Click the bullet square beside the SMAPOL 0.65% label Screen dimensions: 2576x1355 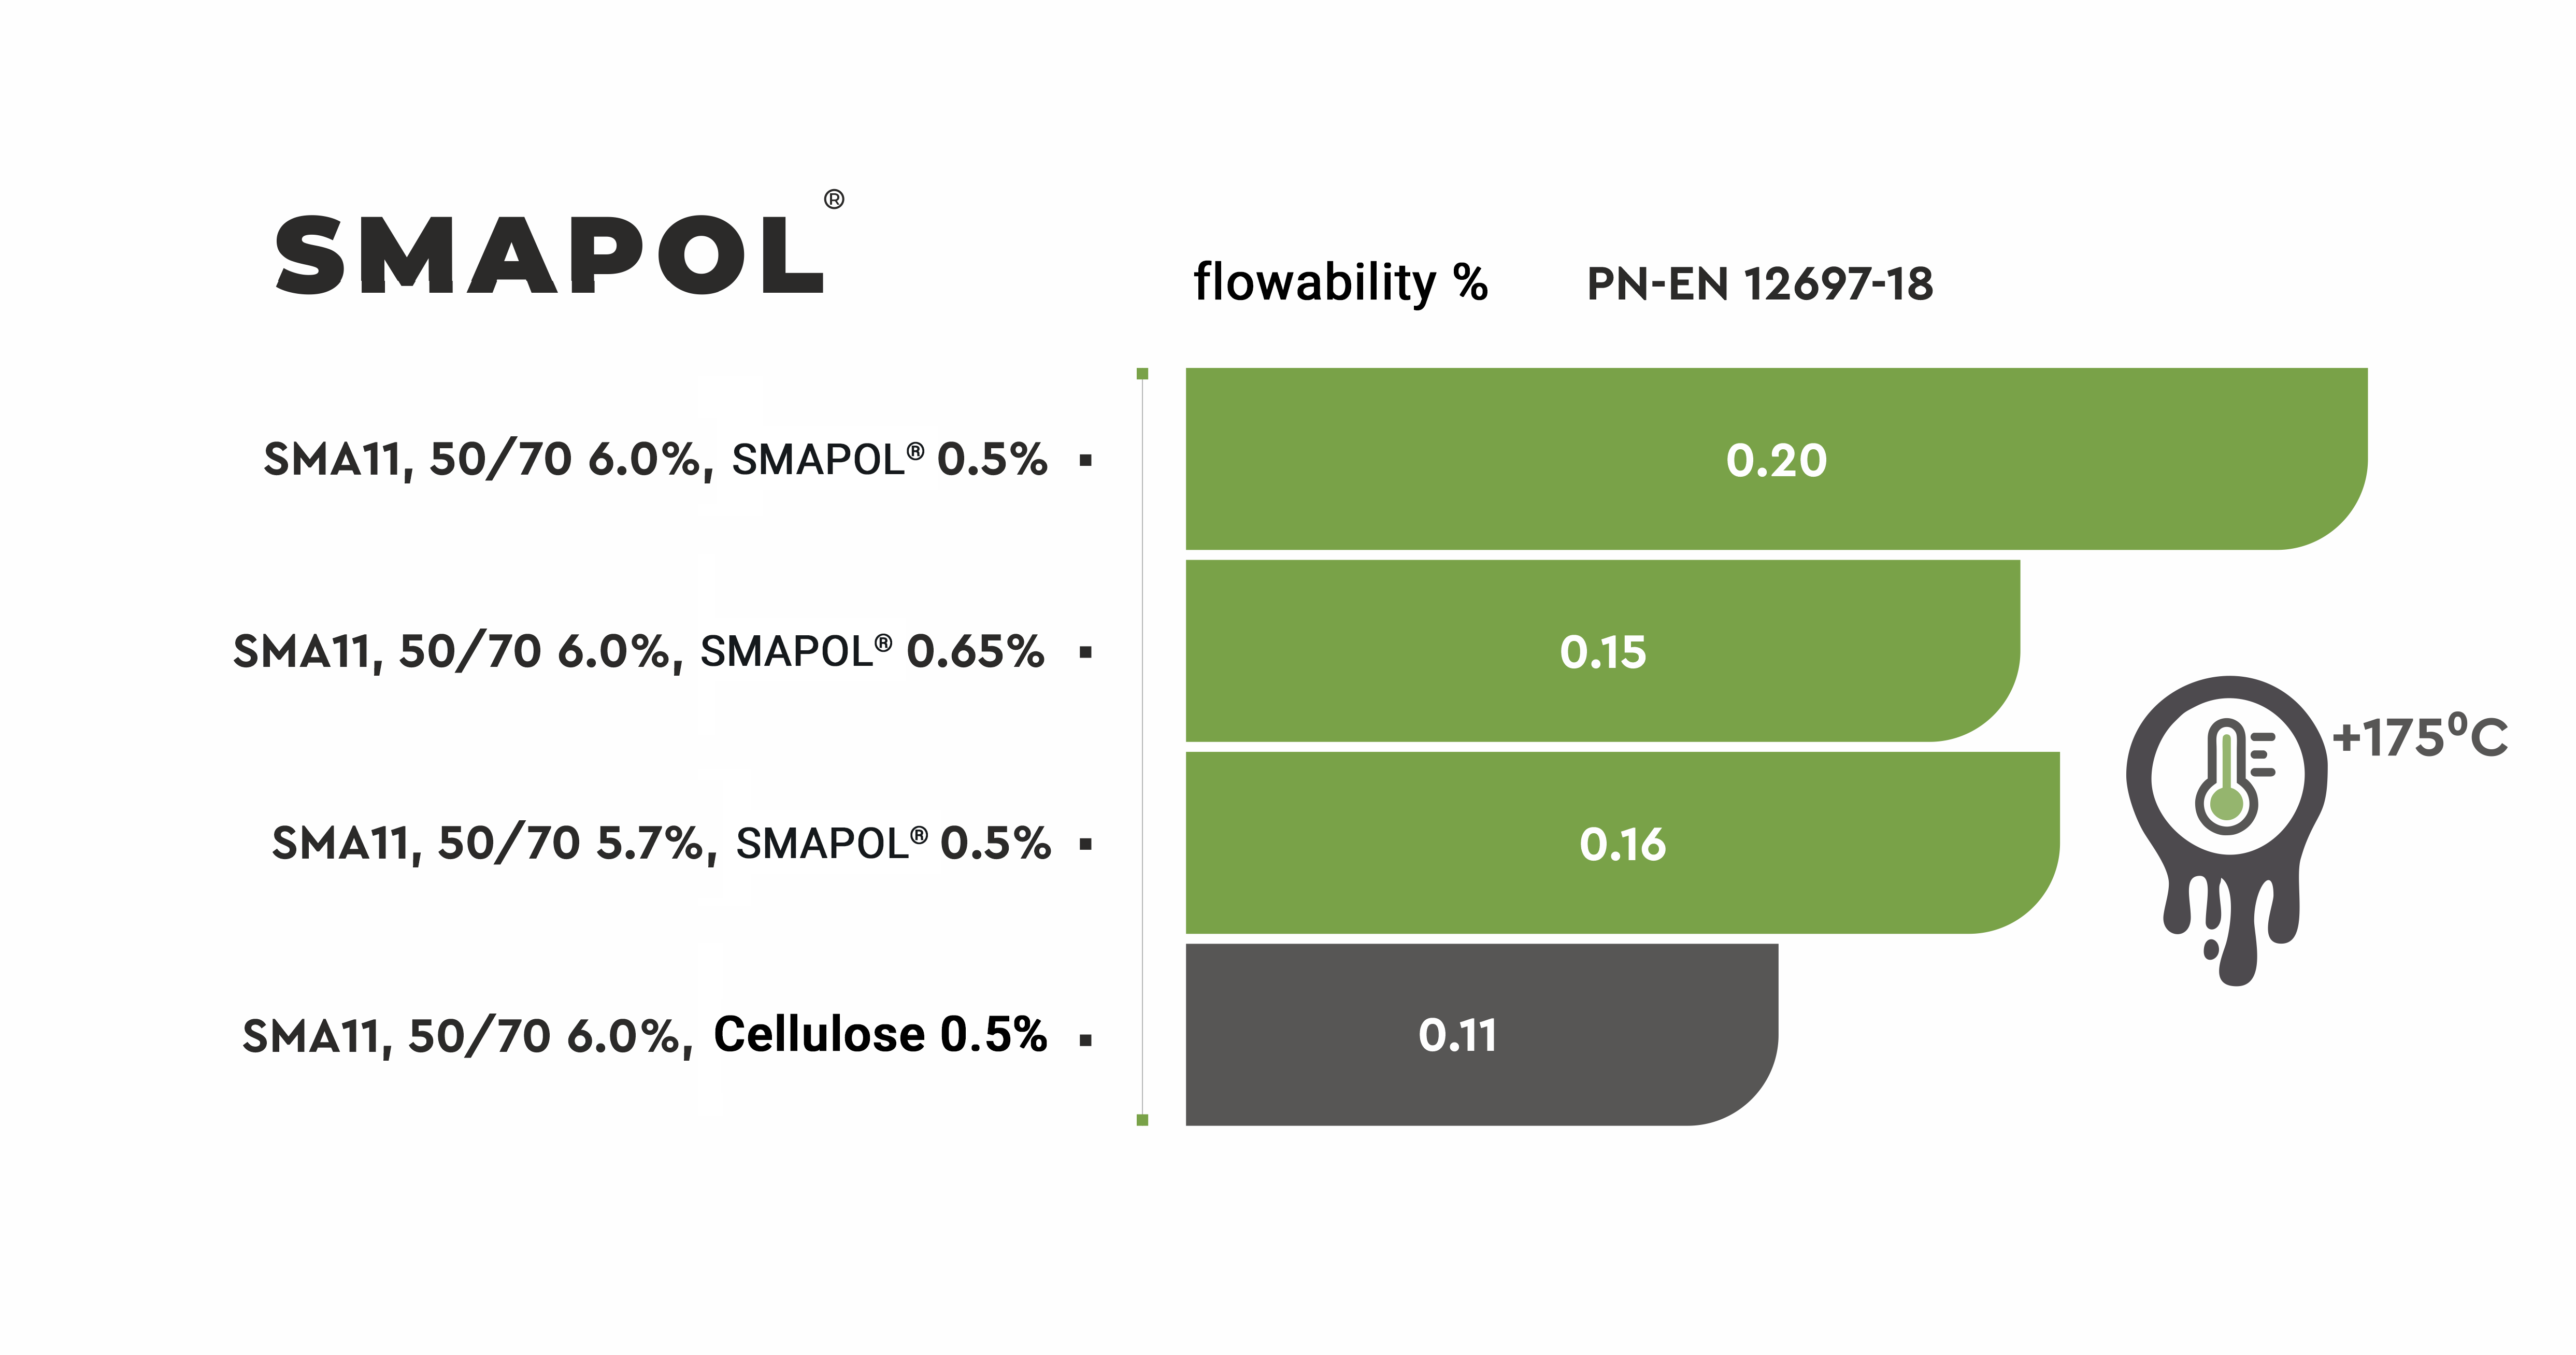[x=1086, y=653]
